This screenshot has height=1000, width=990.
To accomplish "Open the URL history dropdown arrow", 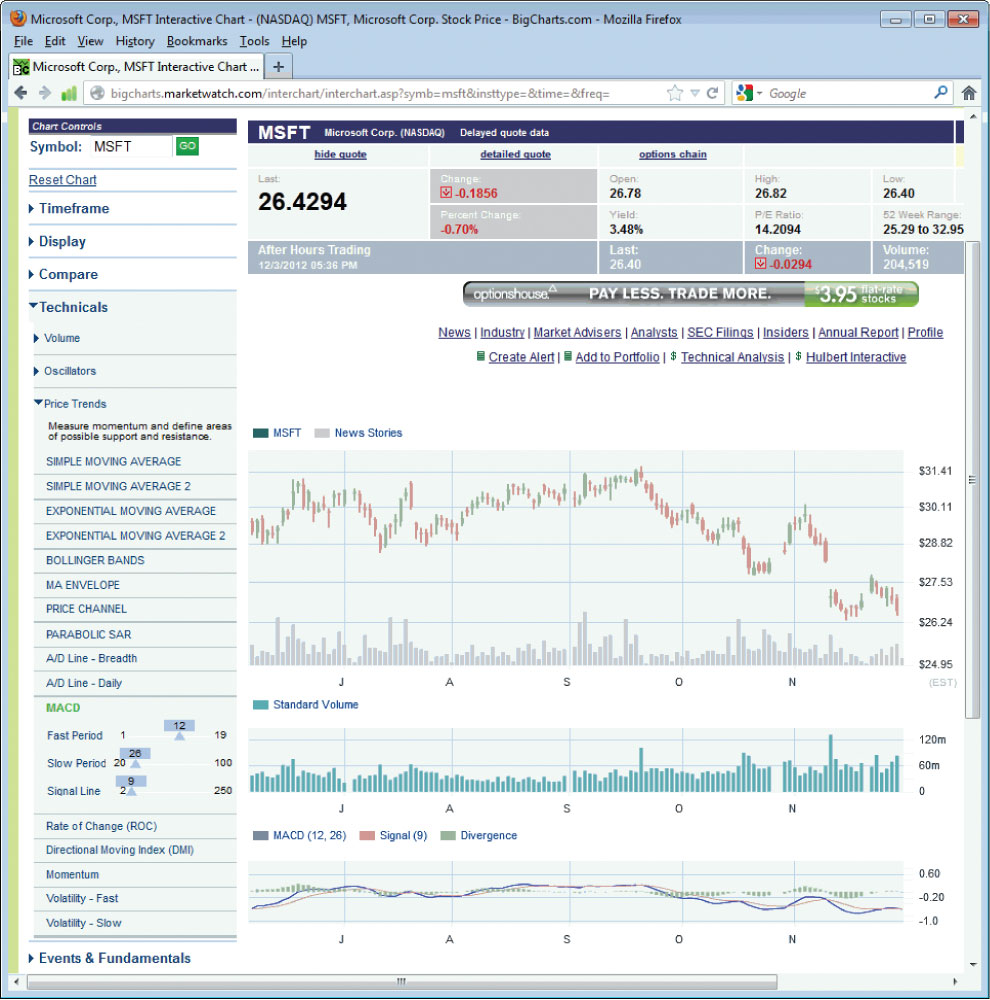I will 695,94.
